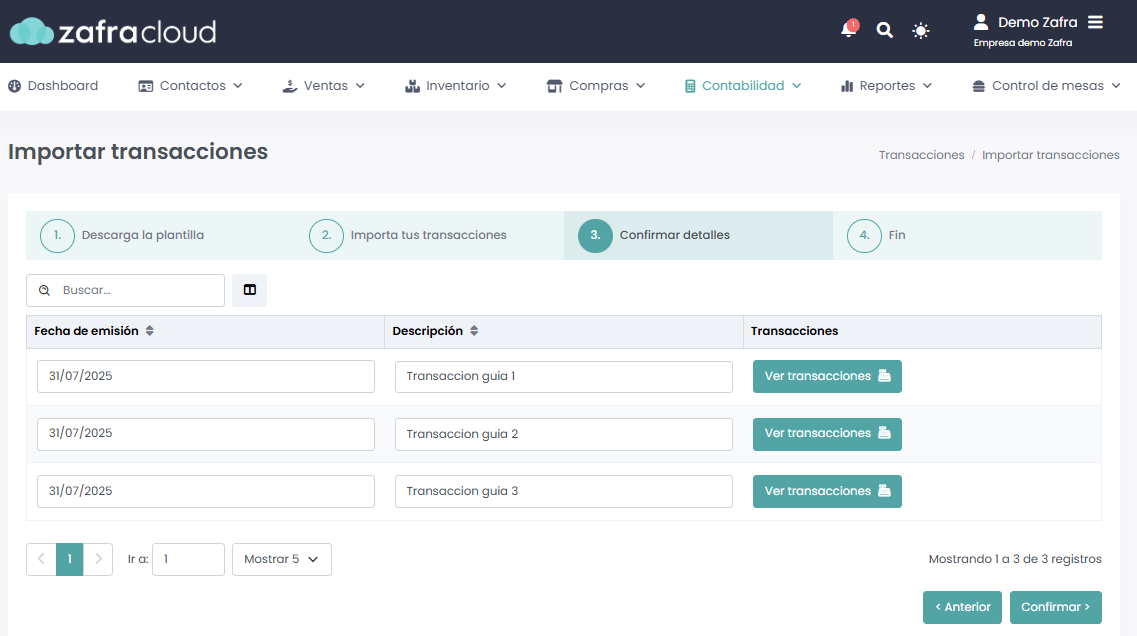Open the Contactos menu label

193,86
